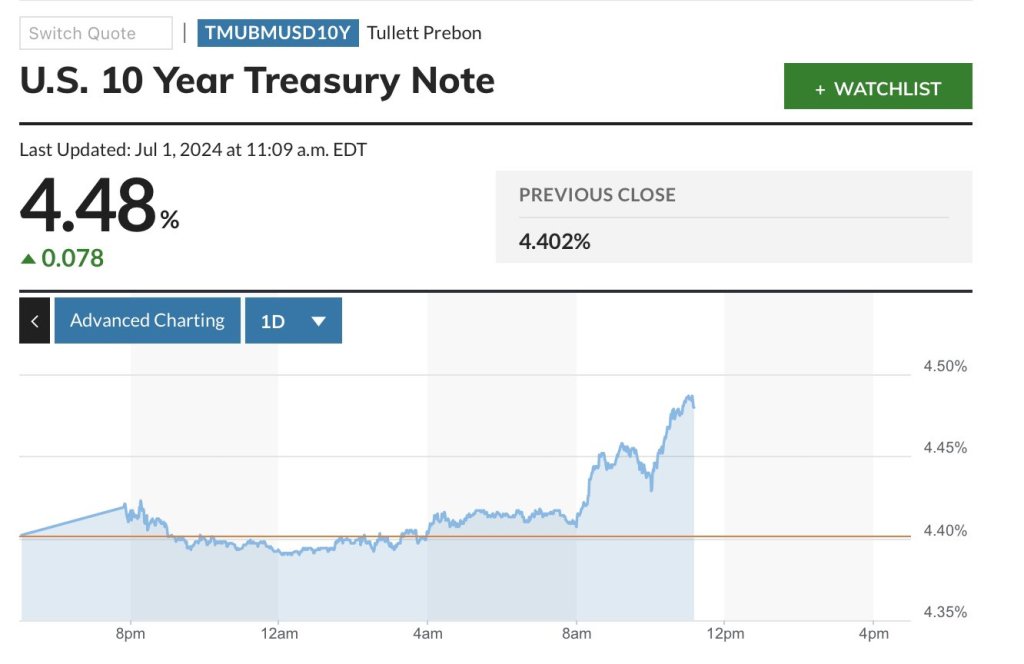Click the plus icon on Watchlist button
1024x664 pixels.
coord(820,89)
